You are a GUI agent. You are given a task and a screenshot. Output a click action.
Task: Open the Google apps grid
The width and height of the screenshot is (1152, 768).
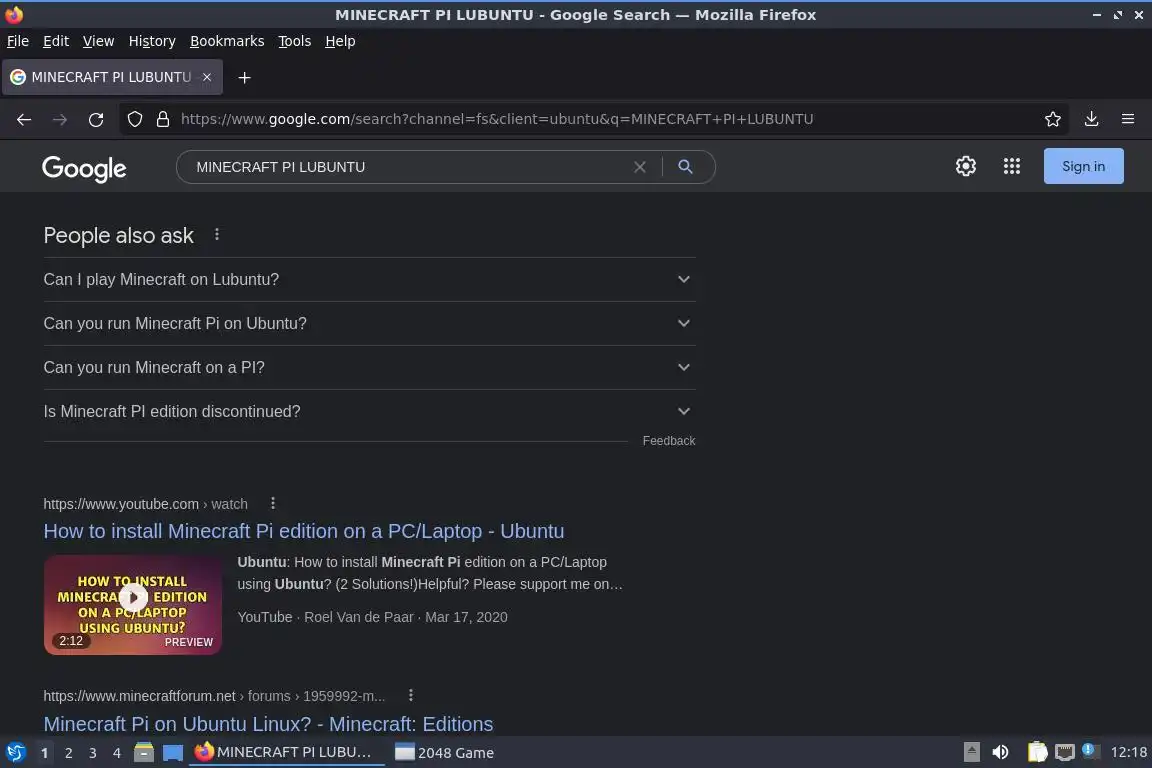pyautogui.click(x=1012, y=166)
